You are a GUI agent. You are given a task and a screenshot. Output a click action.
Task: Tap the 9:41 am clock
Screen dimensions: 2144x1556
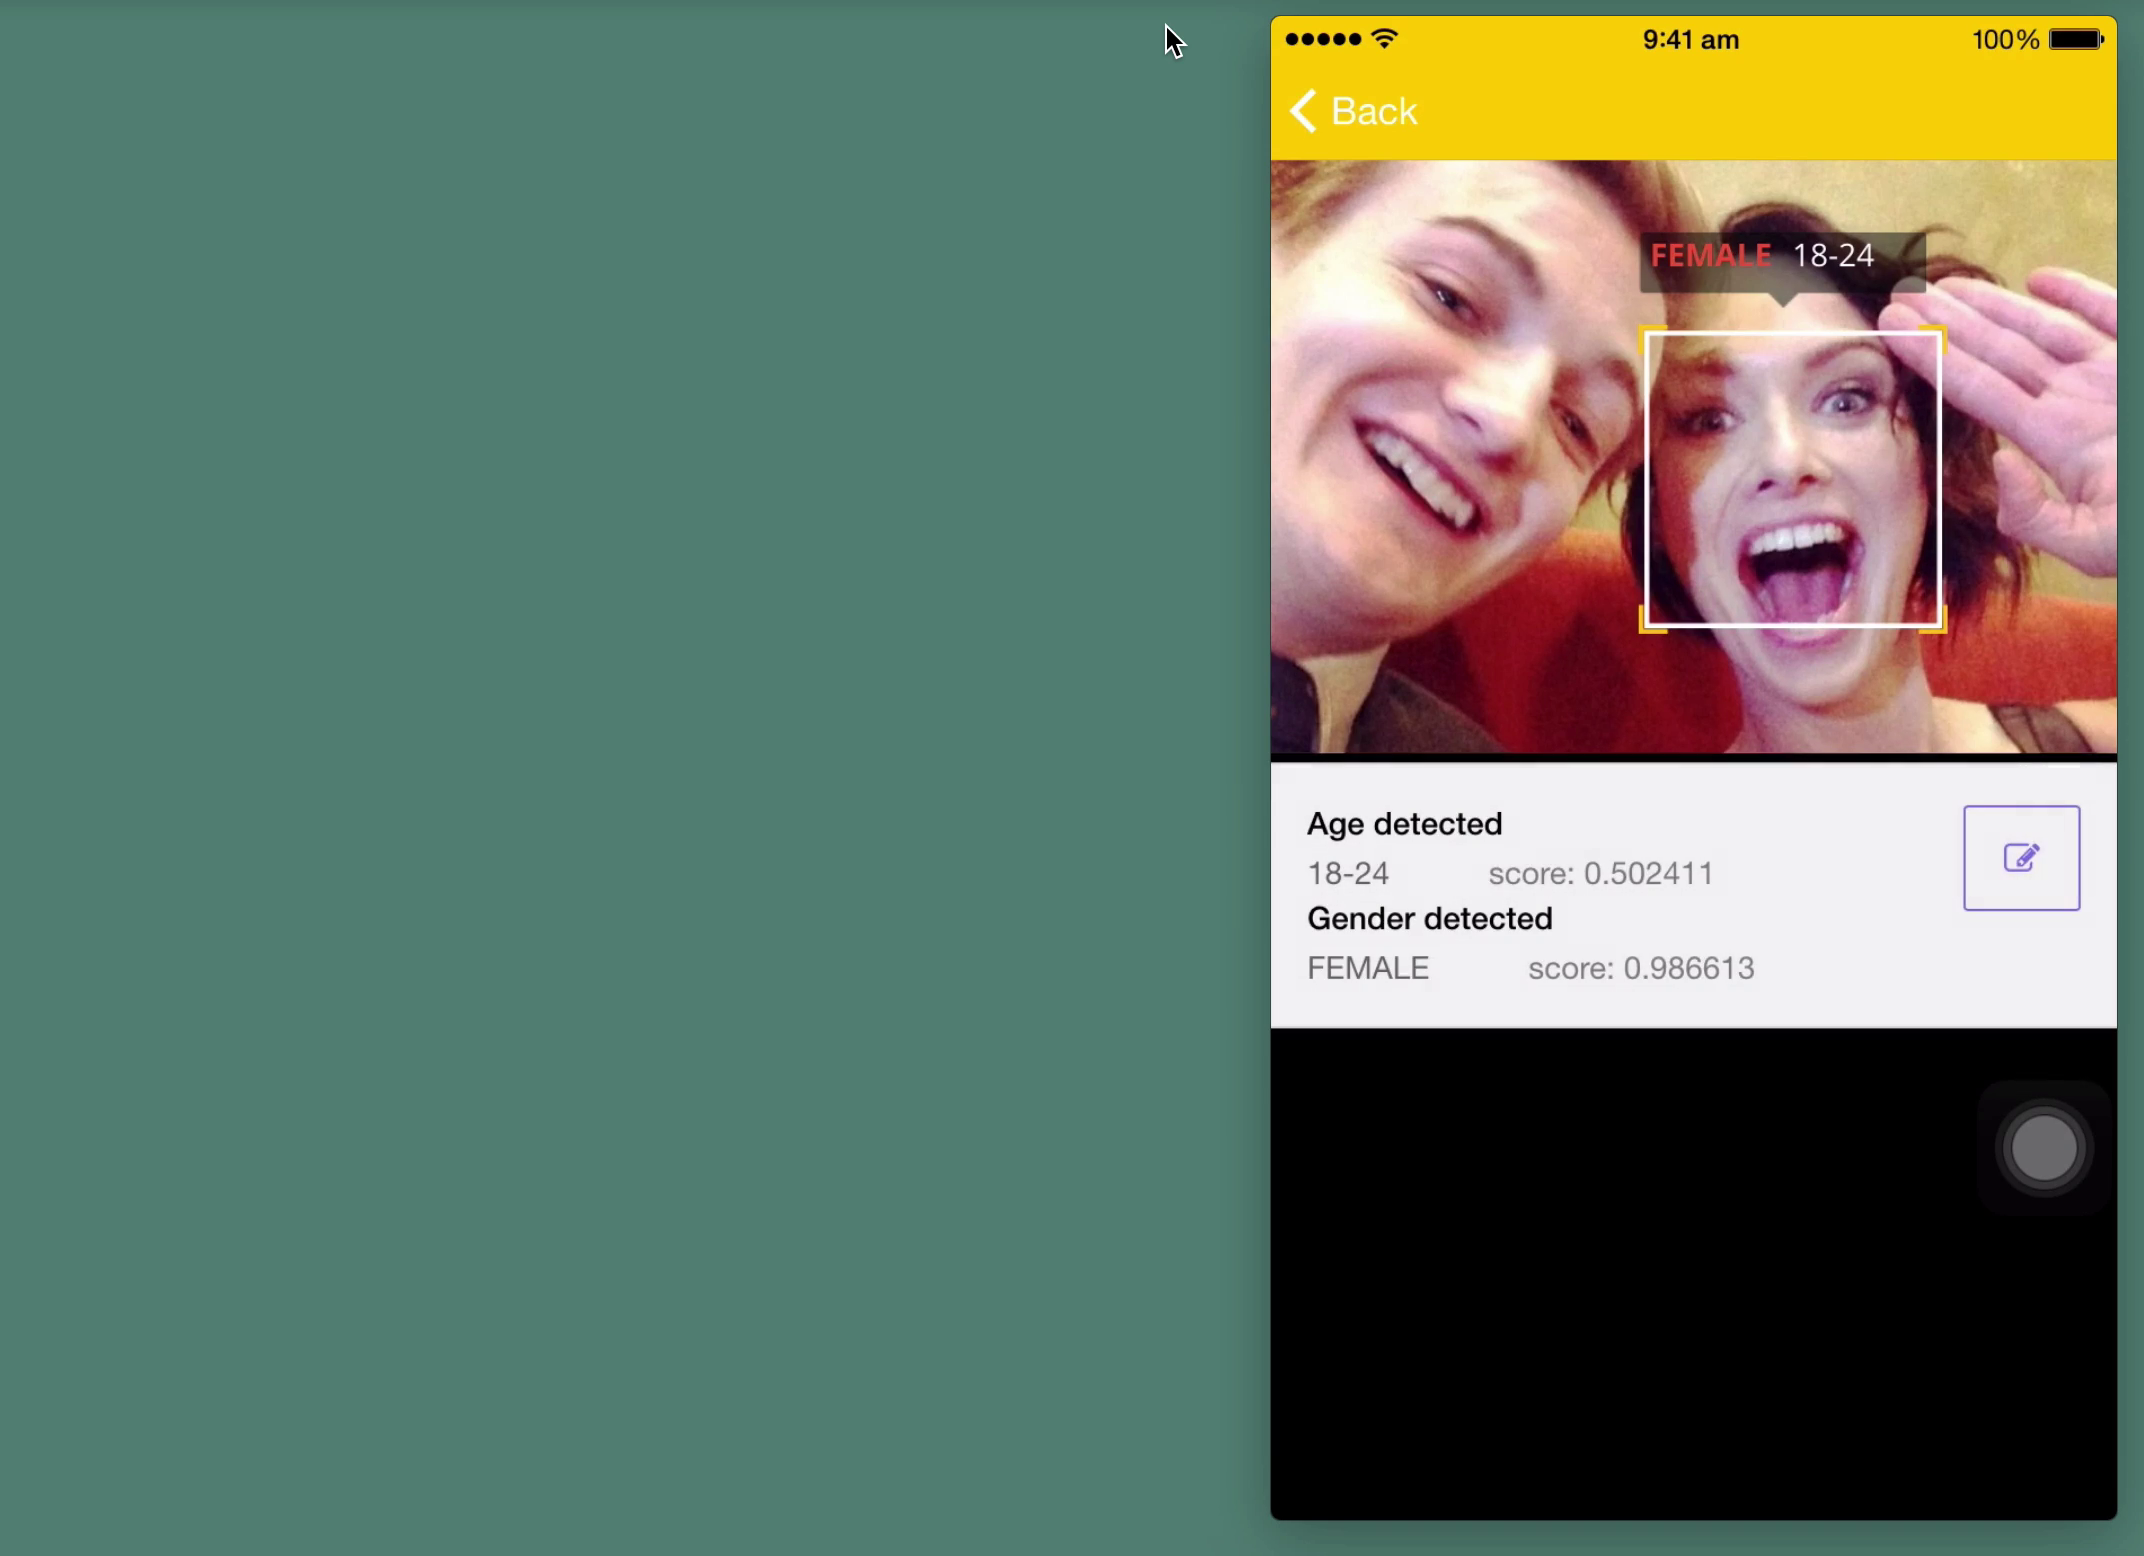click(1690, 40)
